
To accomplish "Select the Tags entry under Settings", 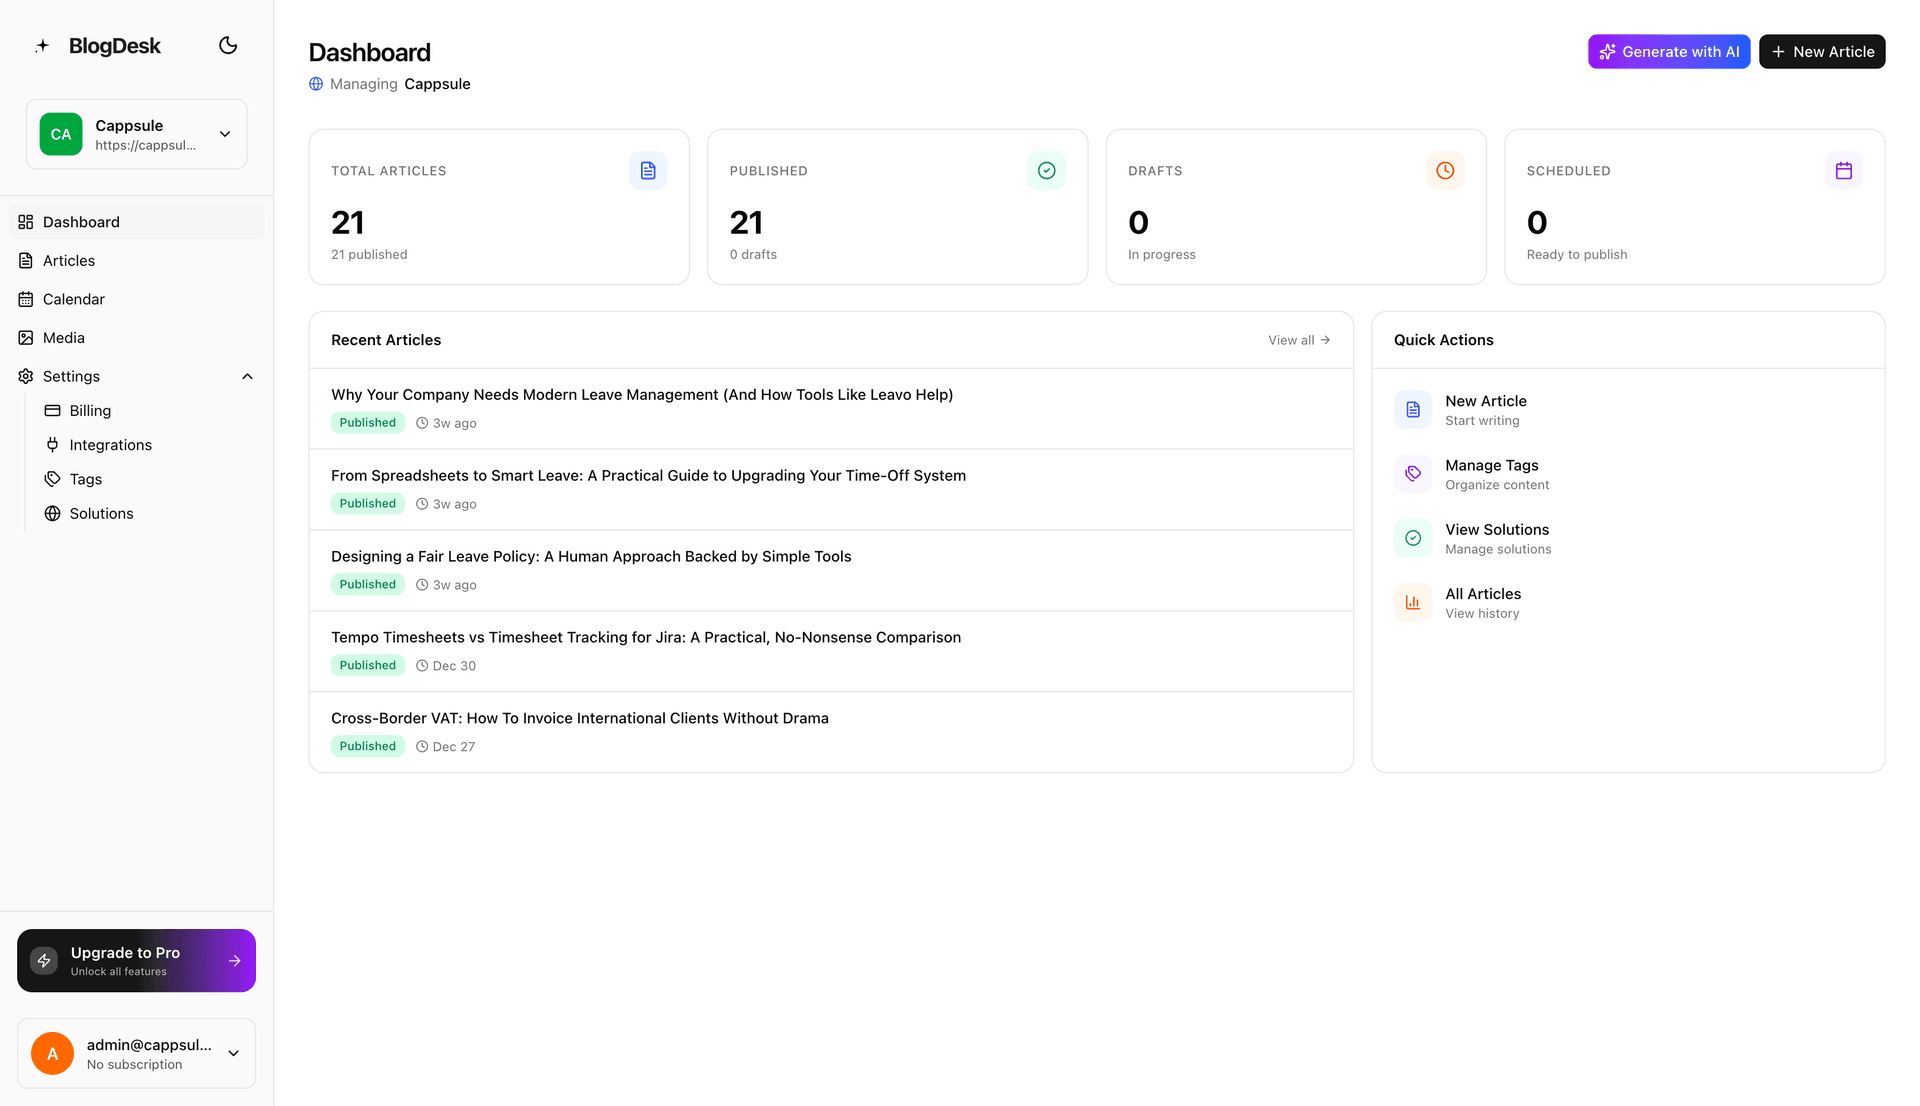I will pos(84,479).
